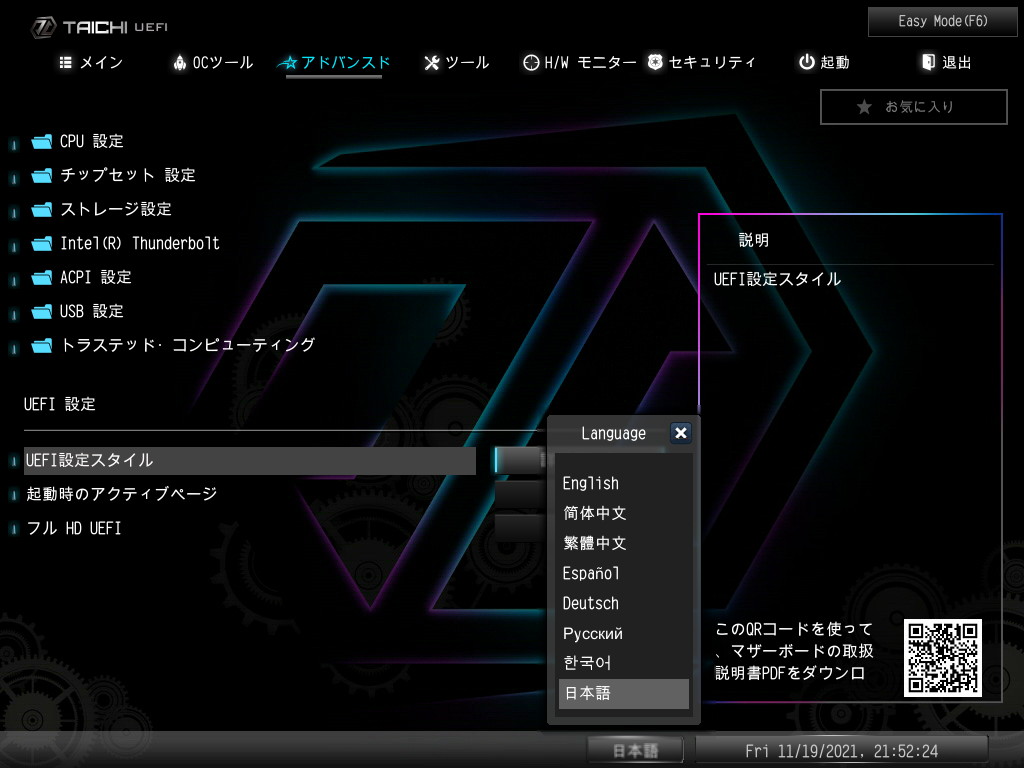
Task: Click the Taichi UEFI logo icon
Action: tap(44, 27)
